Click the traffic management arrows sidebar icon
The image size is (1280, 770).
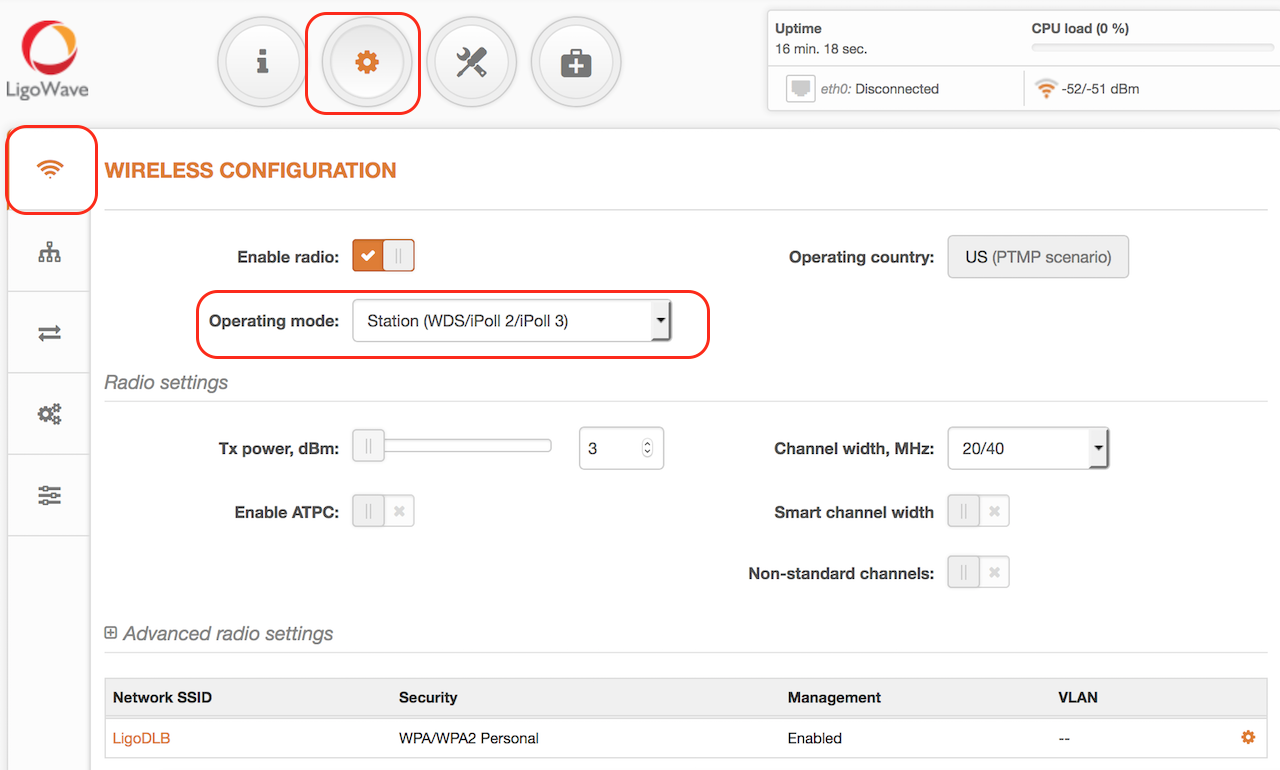click(x=48, y=332)
